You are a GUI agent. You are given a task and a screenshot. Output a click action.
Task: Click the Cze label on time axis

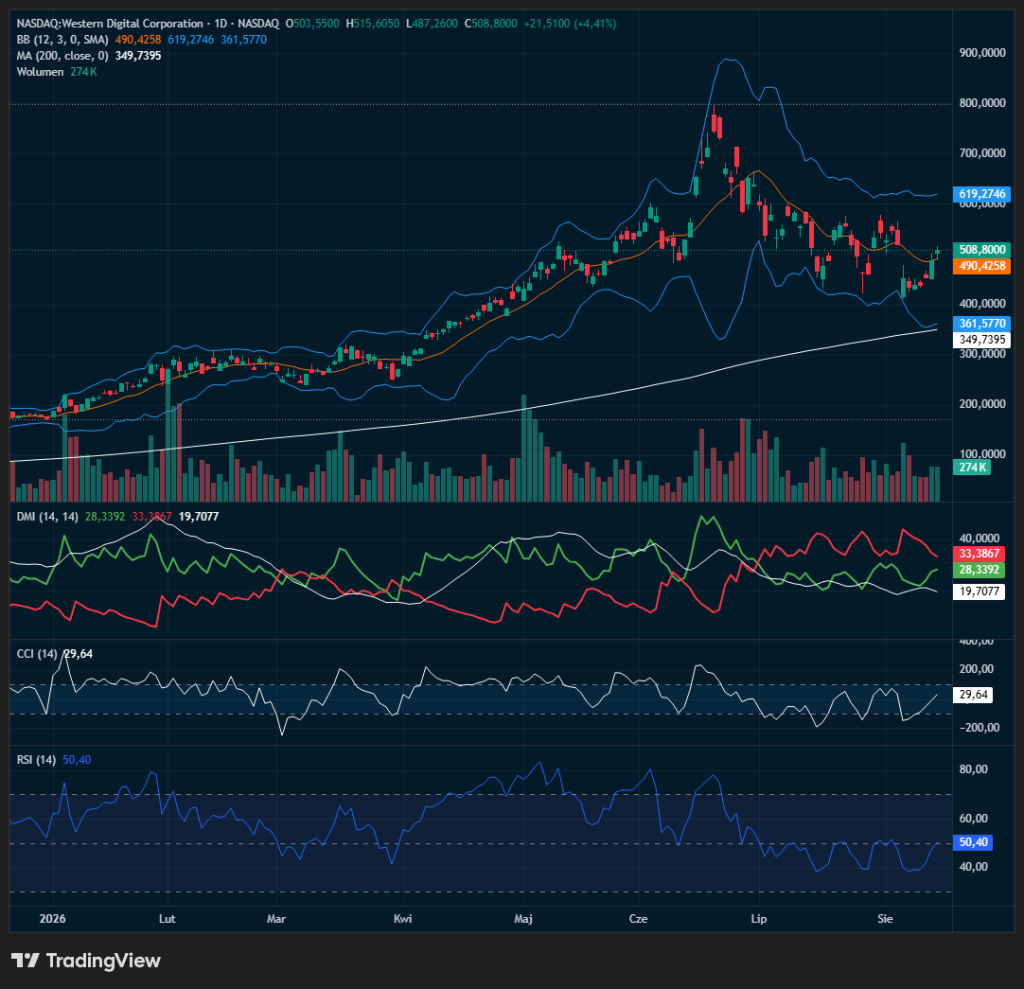[x=638, y=918]
